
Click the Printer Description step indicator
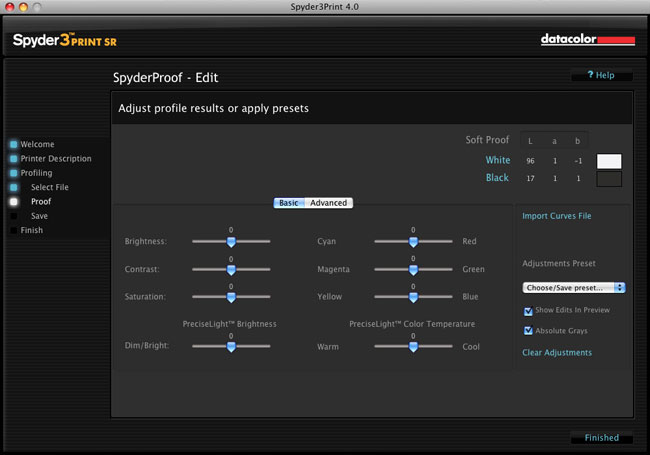coord(14,159)
